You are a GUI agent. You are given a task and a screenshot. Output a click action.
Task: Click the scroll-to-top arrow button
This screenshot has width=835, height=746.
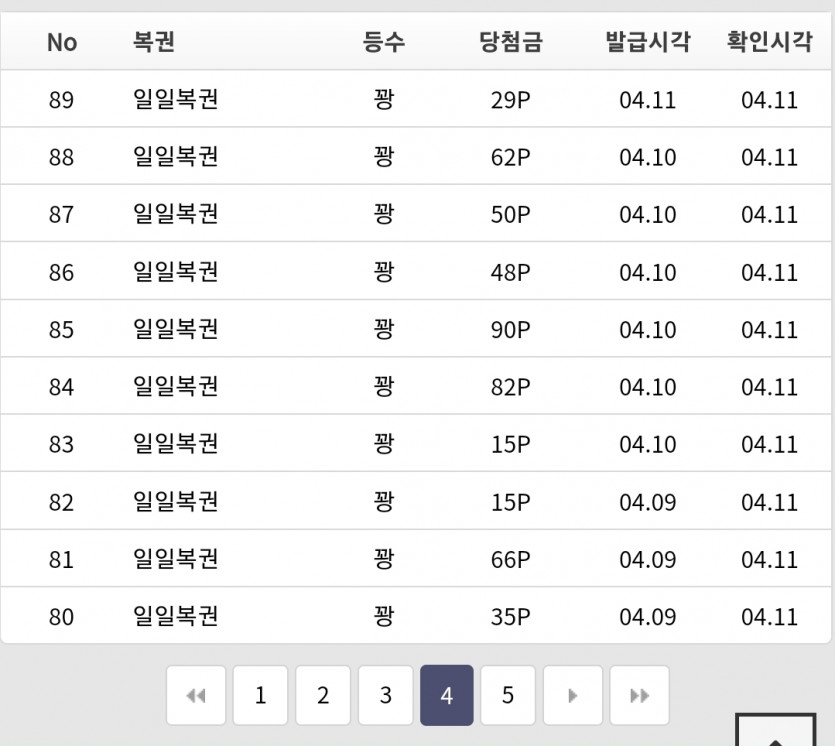click(775, 729)
